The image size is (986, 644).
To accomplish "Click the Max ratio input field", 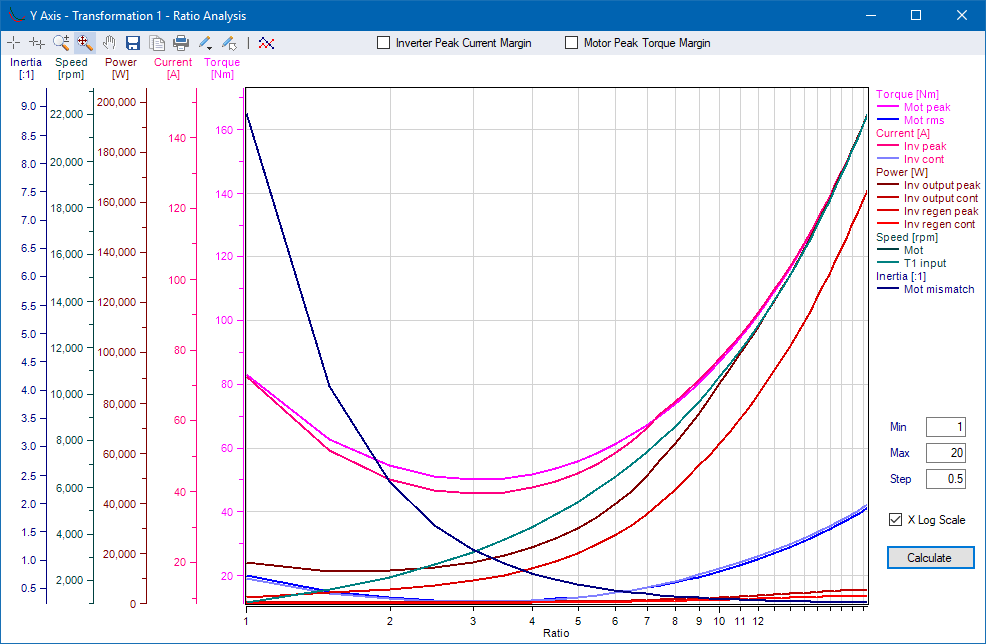I will point(946,453).
